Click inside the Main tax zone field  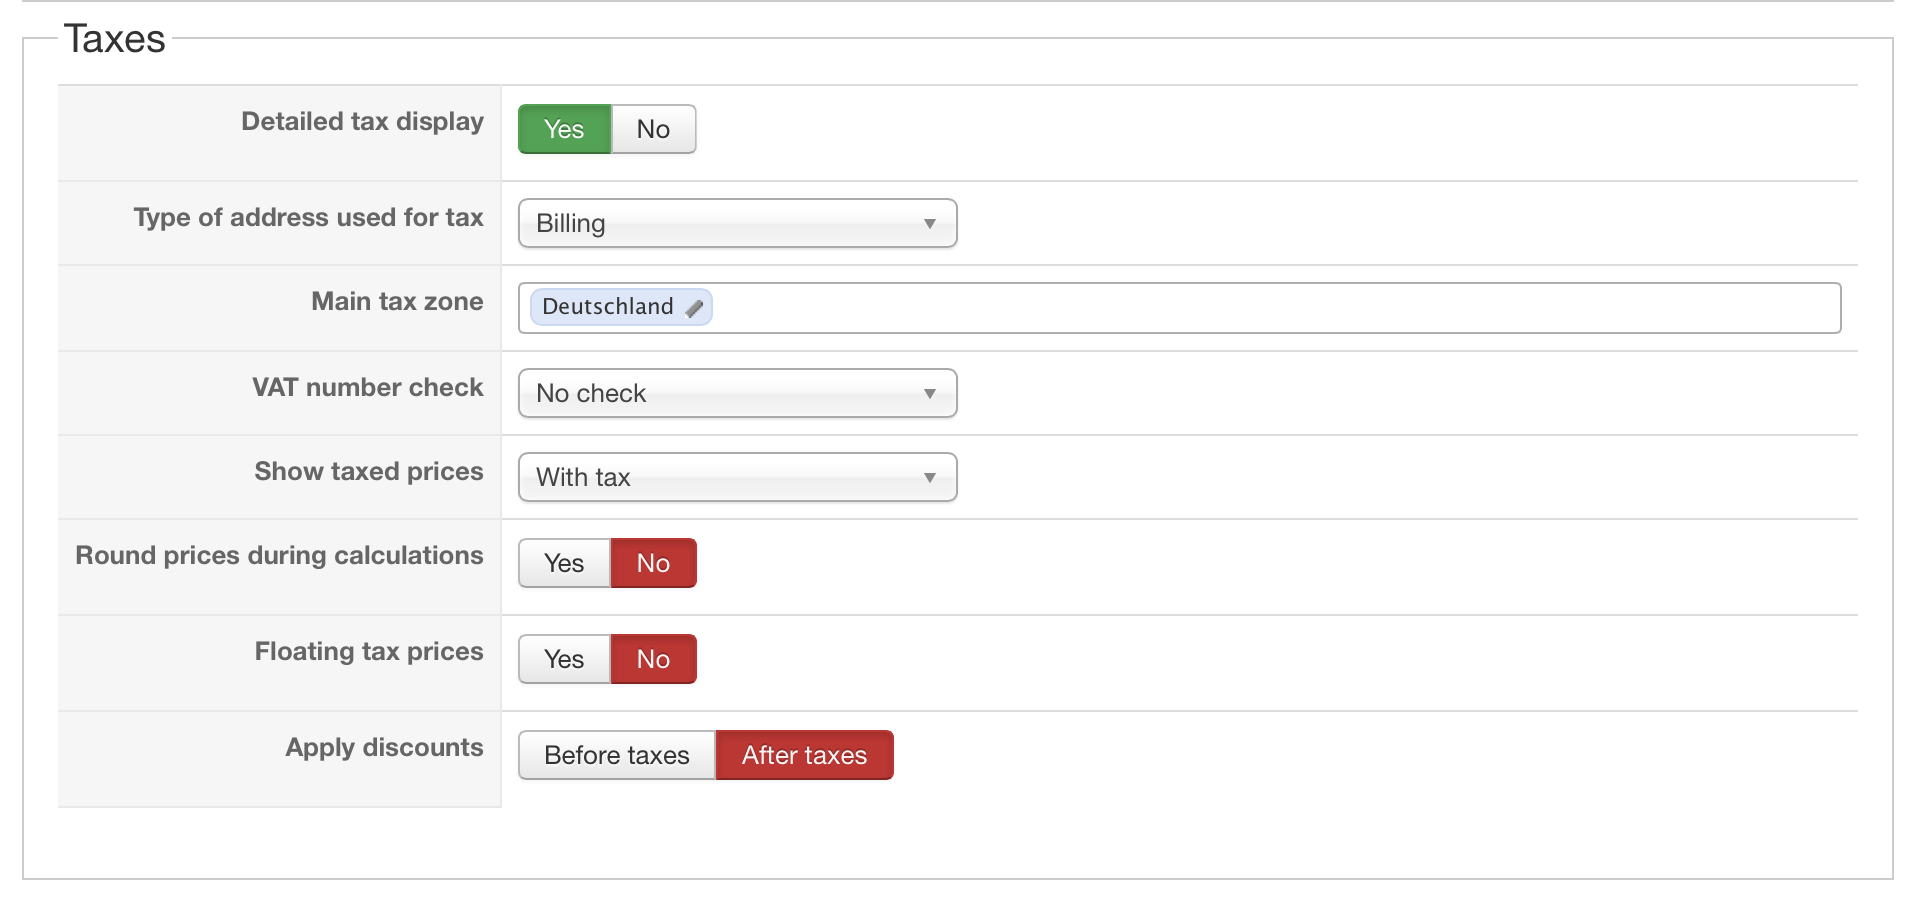pos(1270,308)
